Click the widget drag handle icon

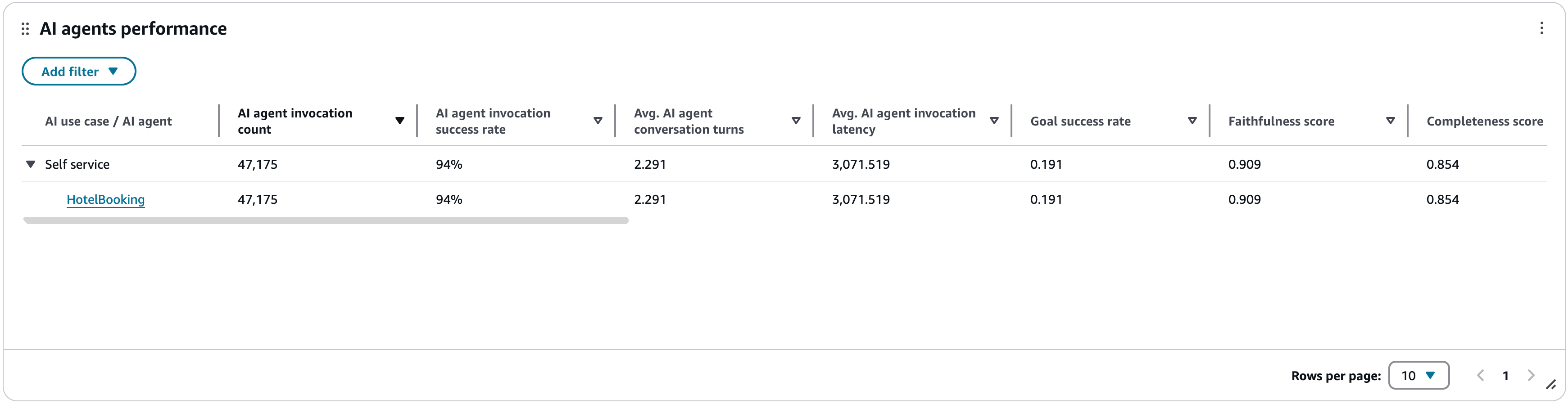click(26, 29)
